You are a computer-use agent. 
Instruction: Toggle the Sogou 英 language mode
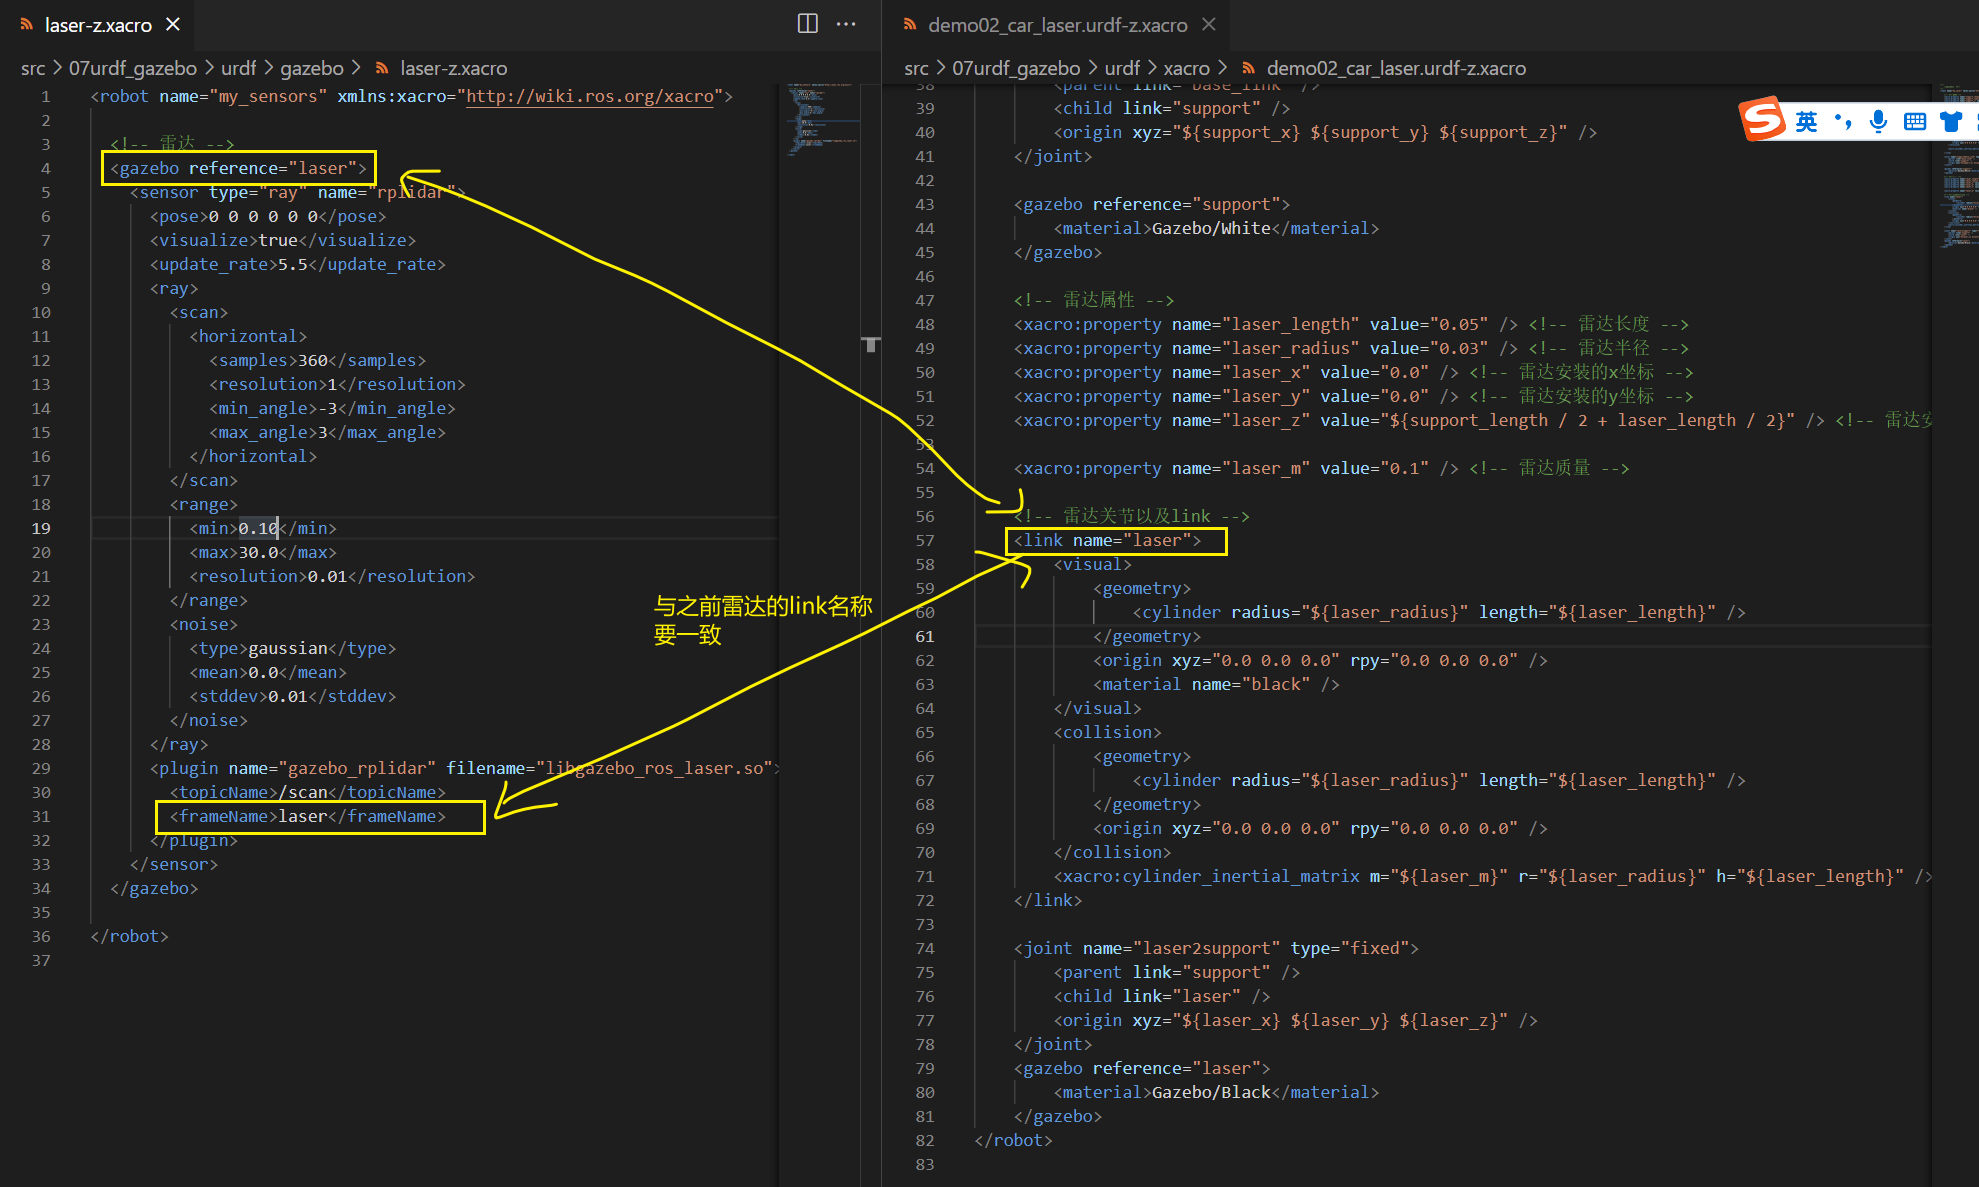[x=1806, y=121]
